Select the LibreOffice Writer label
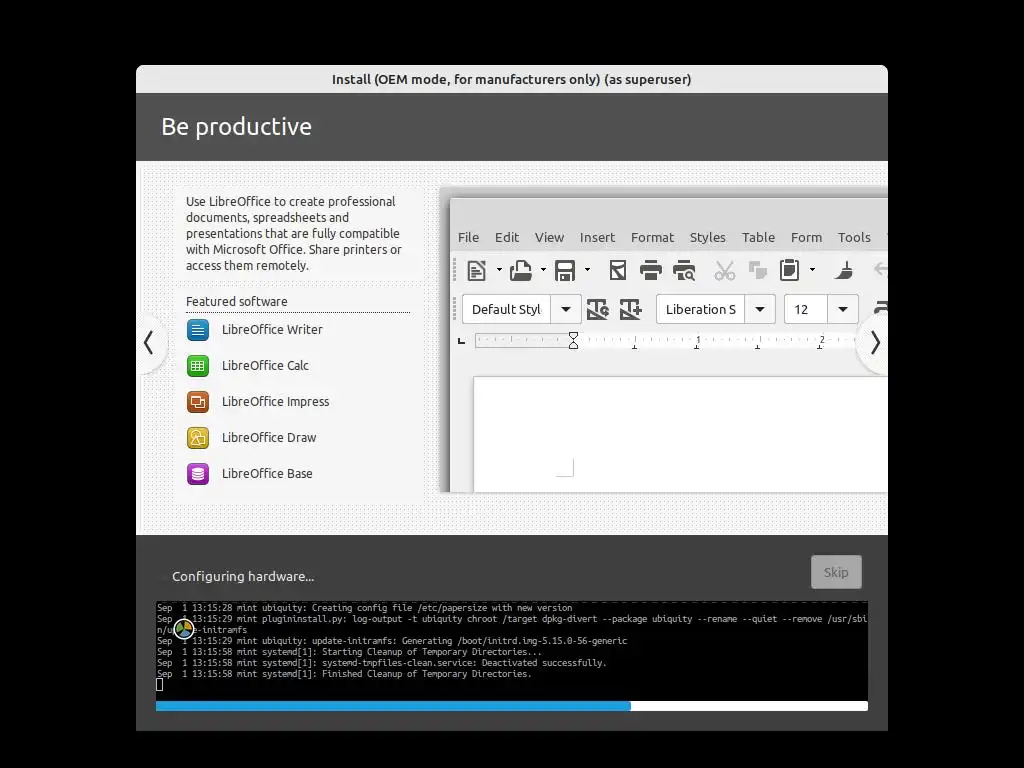Image resolution: width=1024 pixels, height=768 pixels. click(272, 330)
